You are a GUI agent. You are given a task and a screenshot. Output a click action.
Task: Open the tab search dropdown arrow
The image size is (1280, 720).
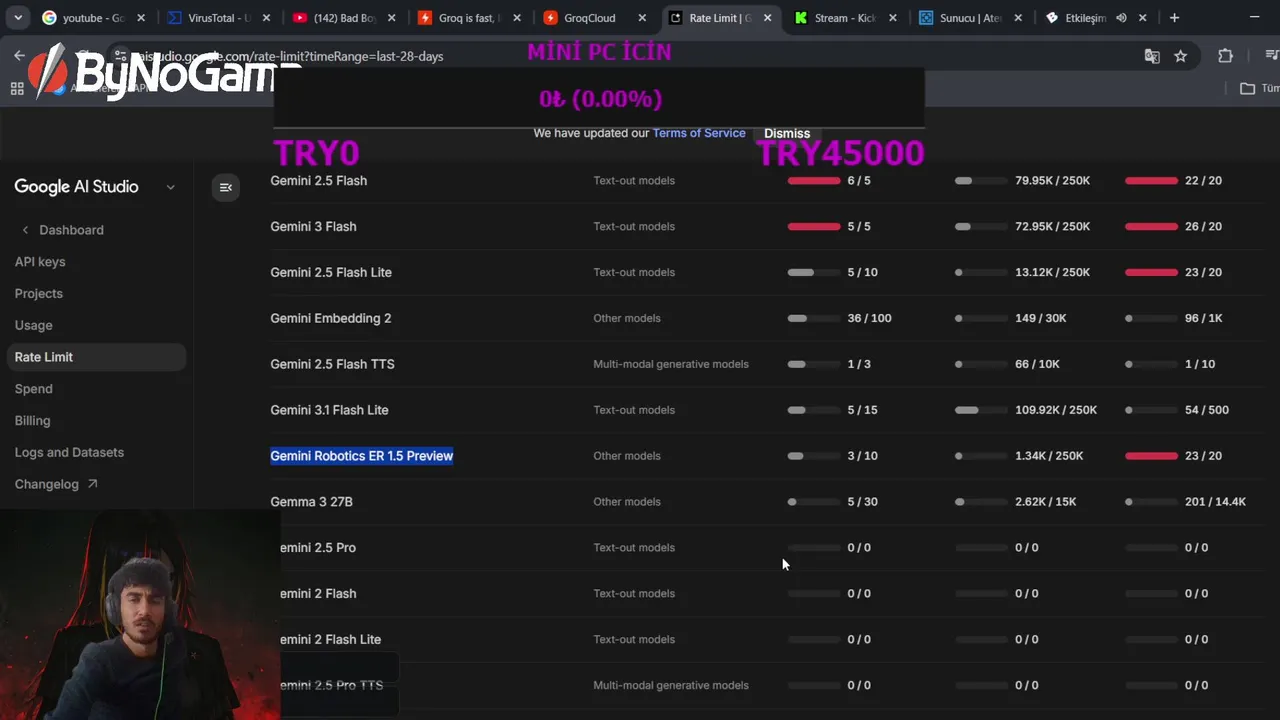[18, 18]
